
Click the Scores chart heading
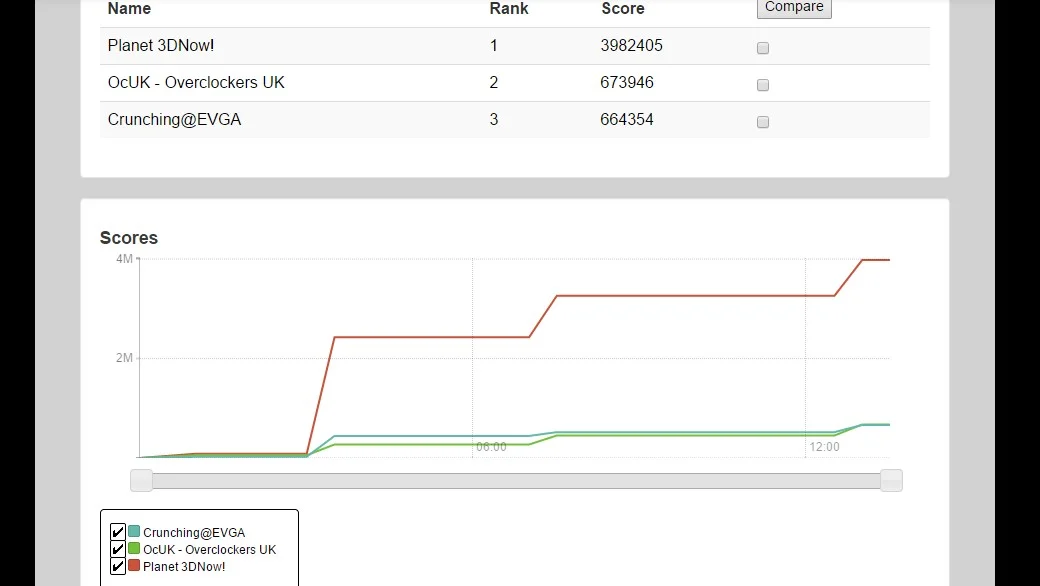tap(129, 238)
